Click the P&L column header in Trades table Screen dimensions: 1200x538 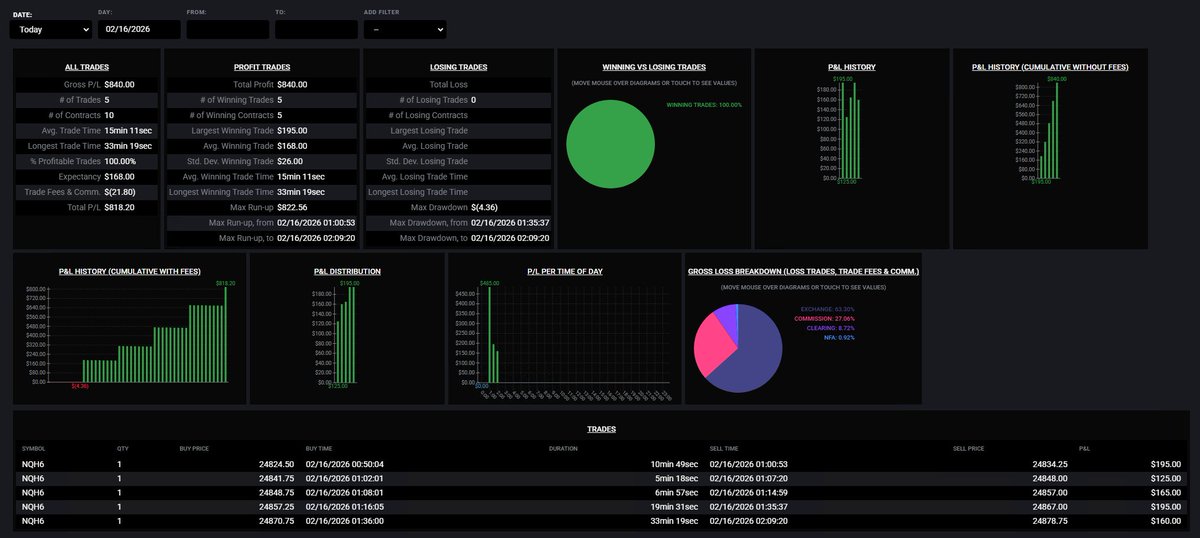pos(1085,449)
